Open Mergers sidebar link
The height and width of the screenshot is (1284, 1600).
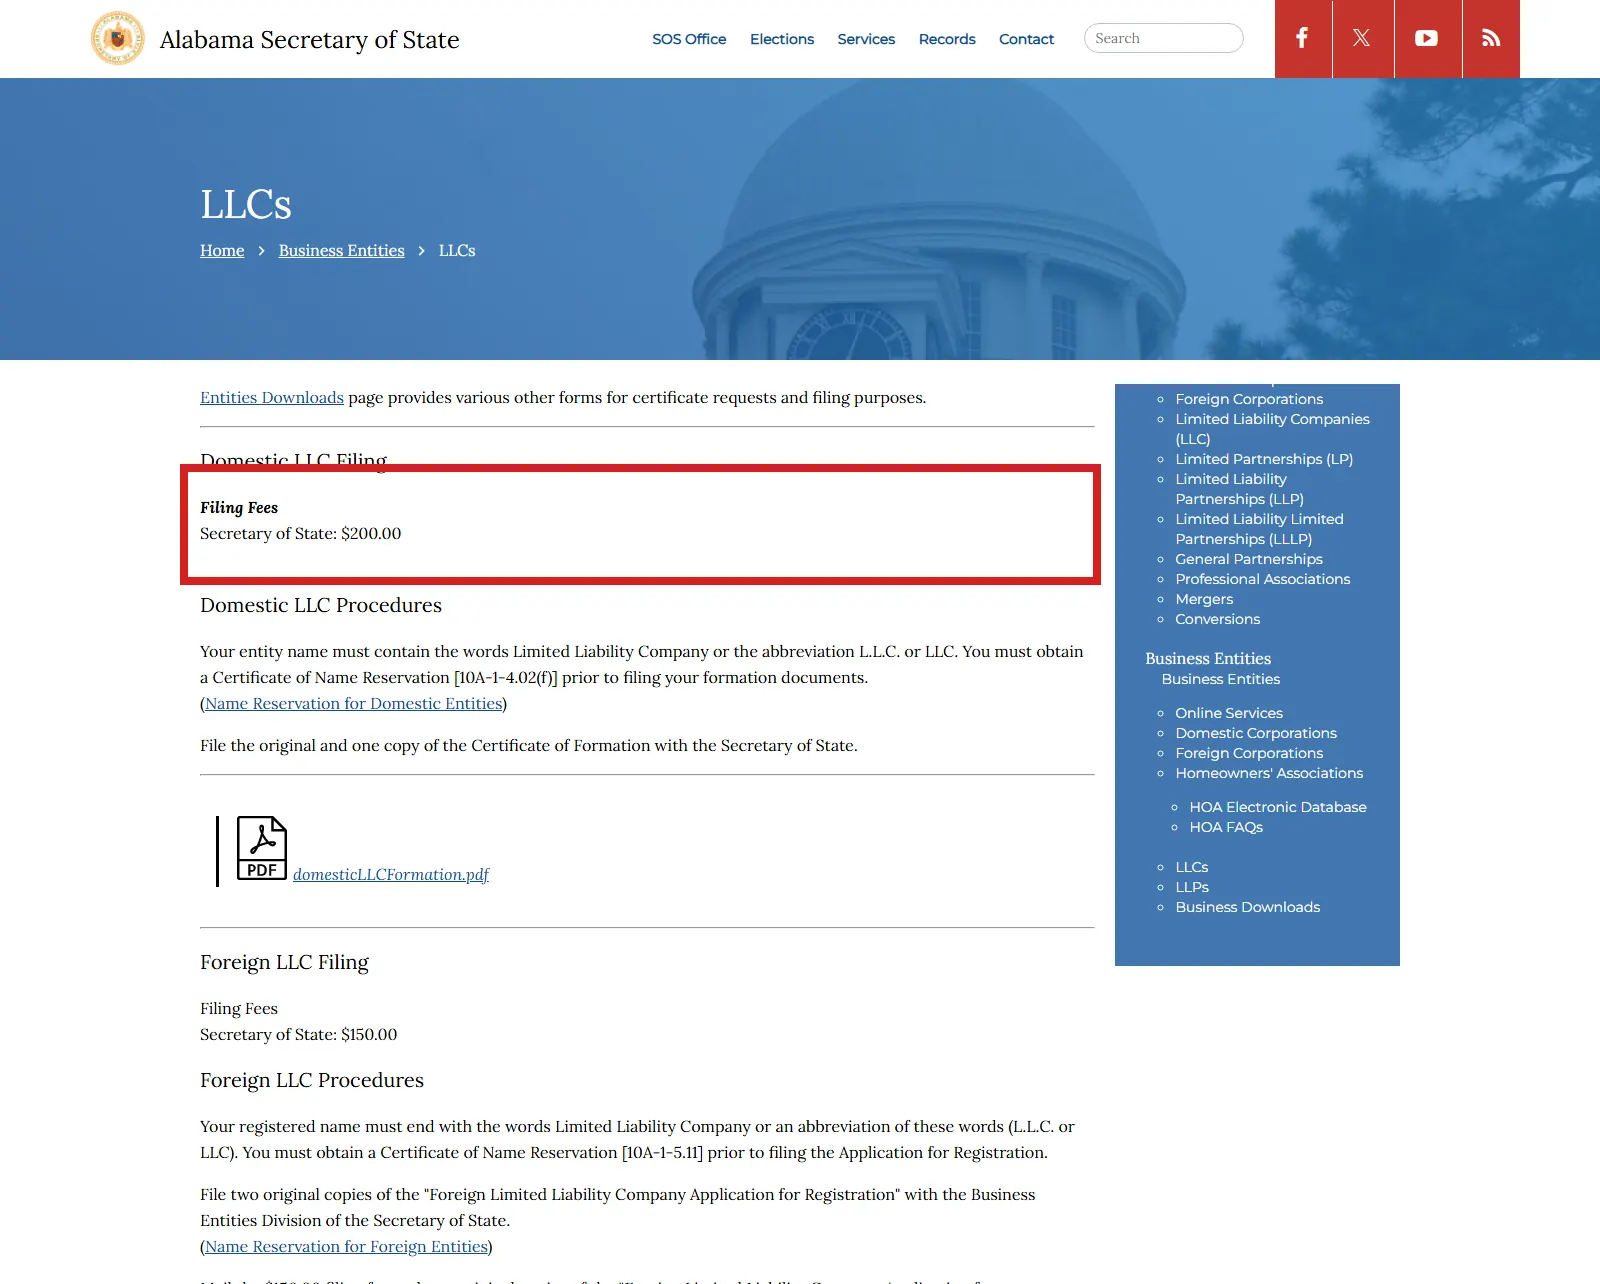pyautogui.click(x=1204, y=599)
